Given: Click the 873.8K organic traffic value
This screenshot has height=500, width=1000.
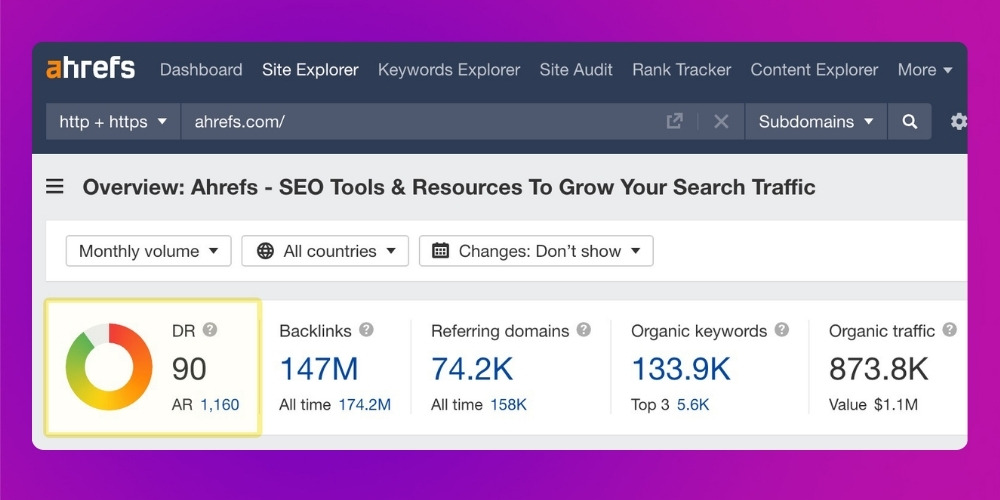Looking at the screenshot, I should click(x=879, y=369).
